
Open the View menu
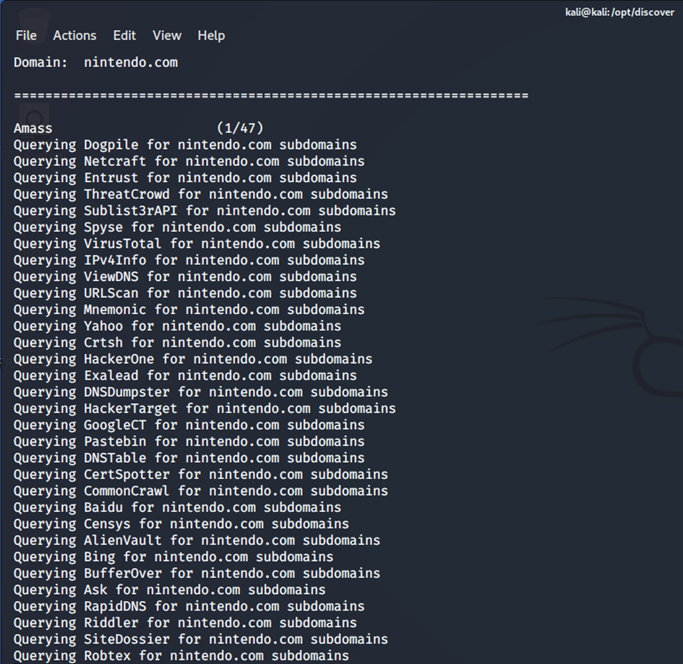pyautogui.click(x=167, y=36)
